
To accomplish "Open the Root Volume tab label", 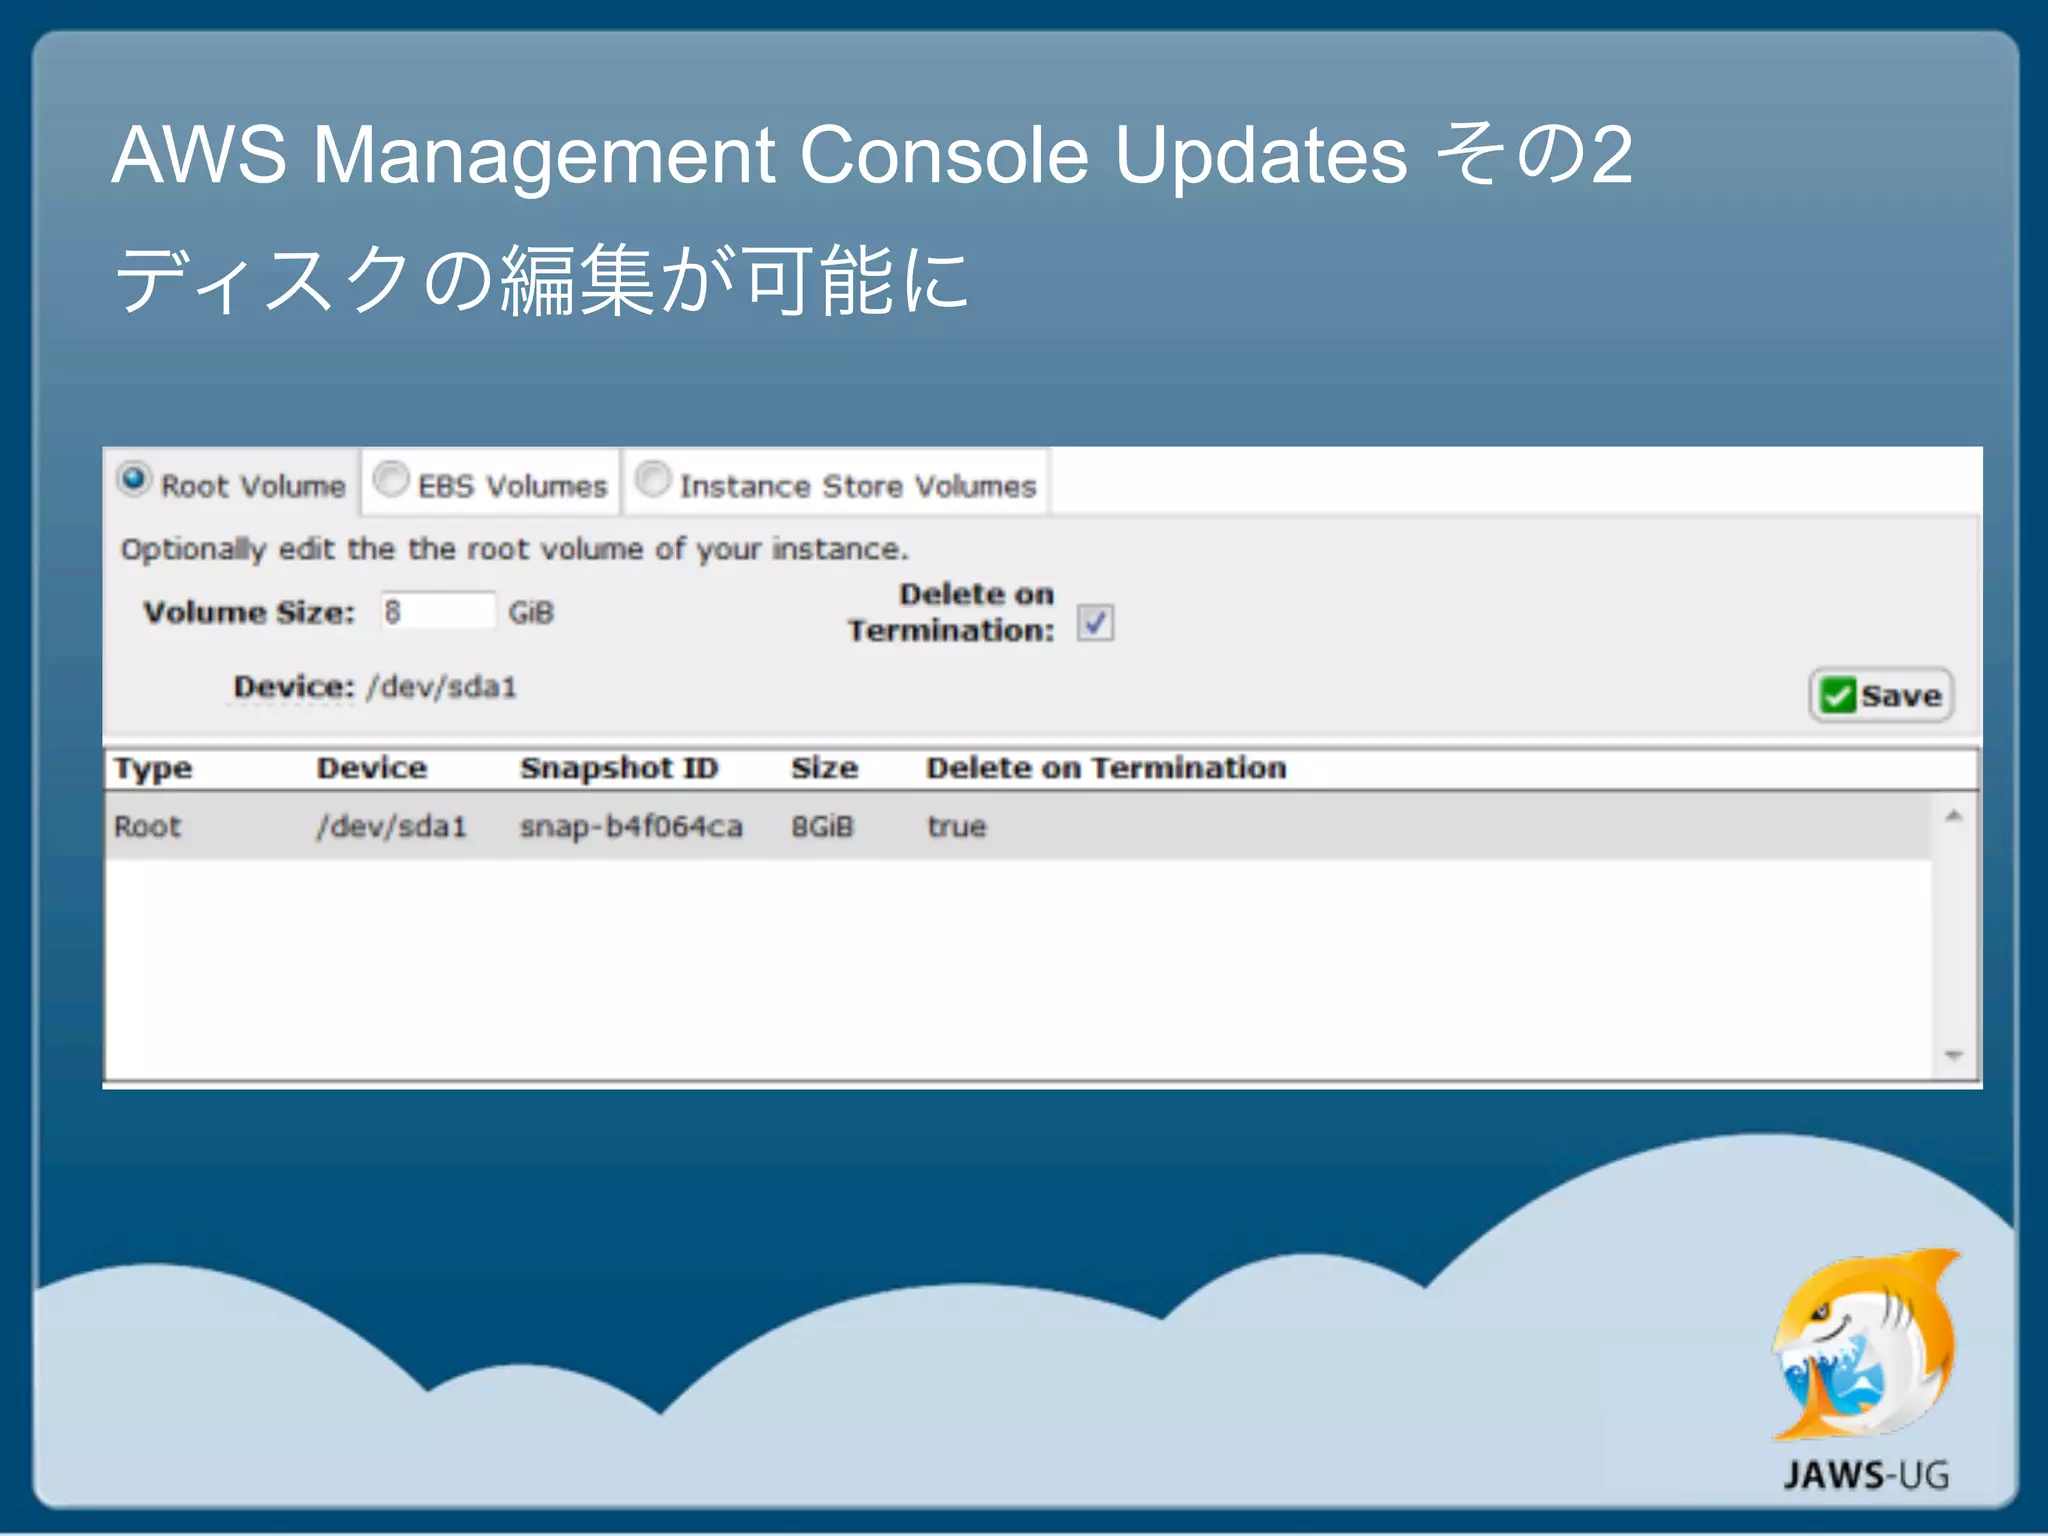I will click(253, 487).
